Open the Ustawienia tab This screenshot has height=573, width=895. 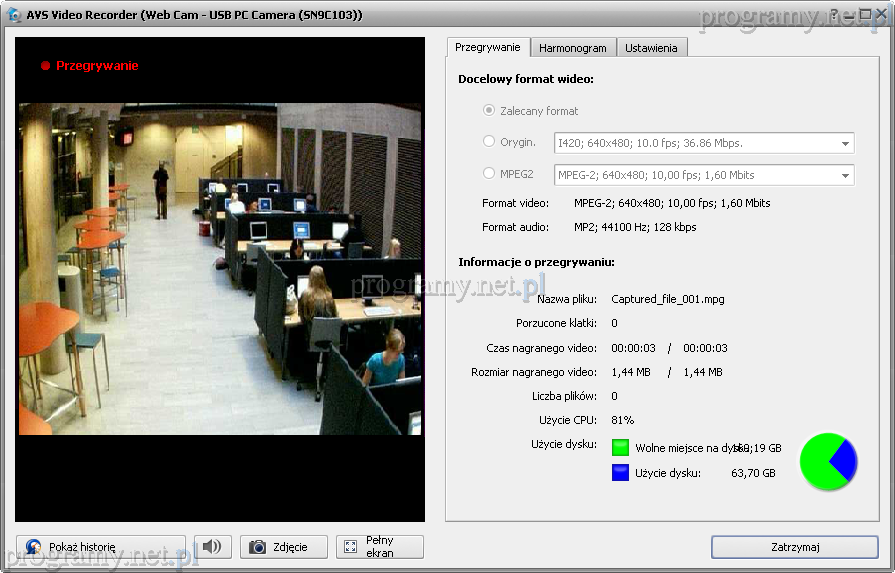[651, 48]
